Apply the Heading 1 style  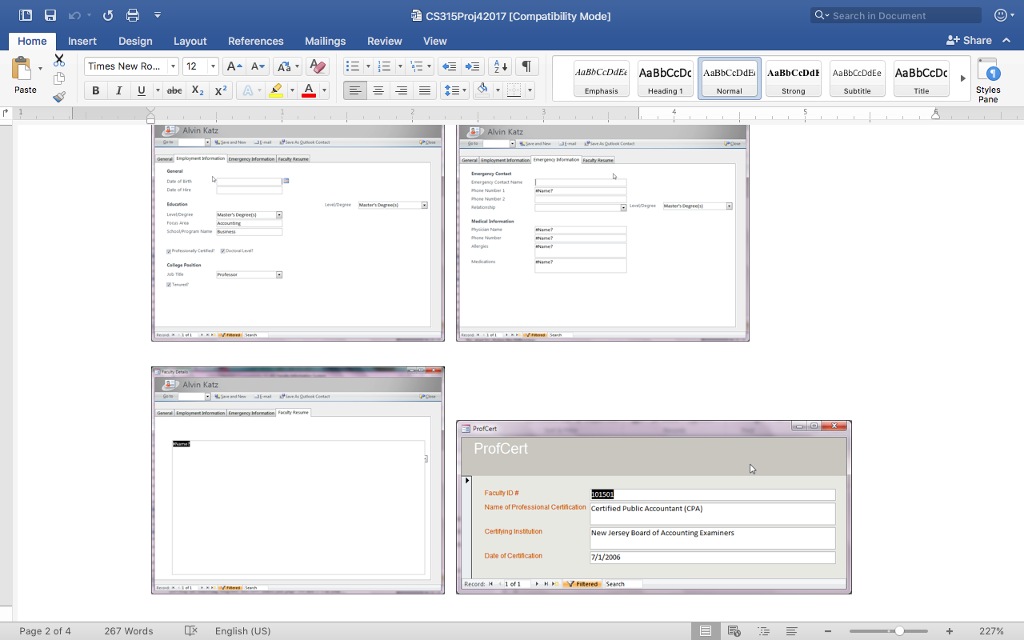point(665,78)
